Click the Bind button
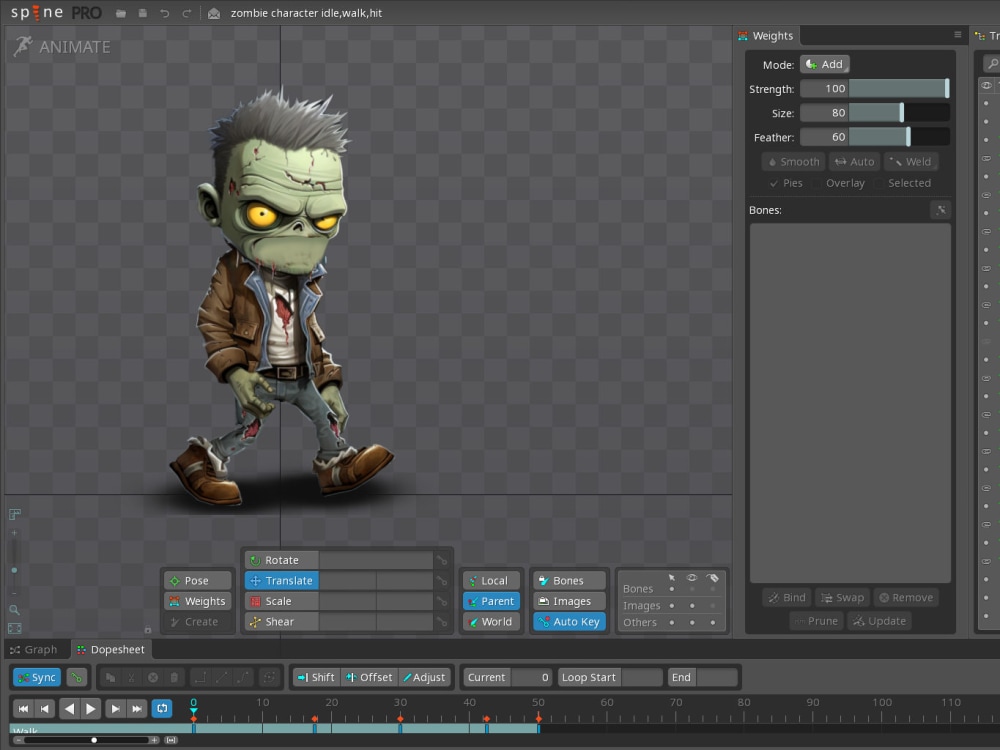Screen dimensions: 1000x750 pos(786,598)
